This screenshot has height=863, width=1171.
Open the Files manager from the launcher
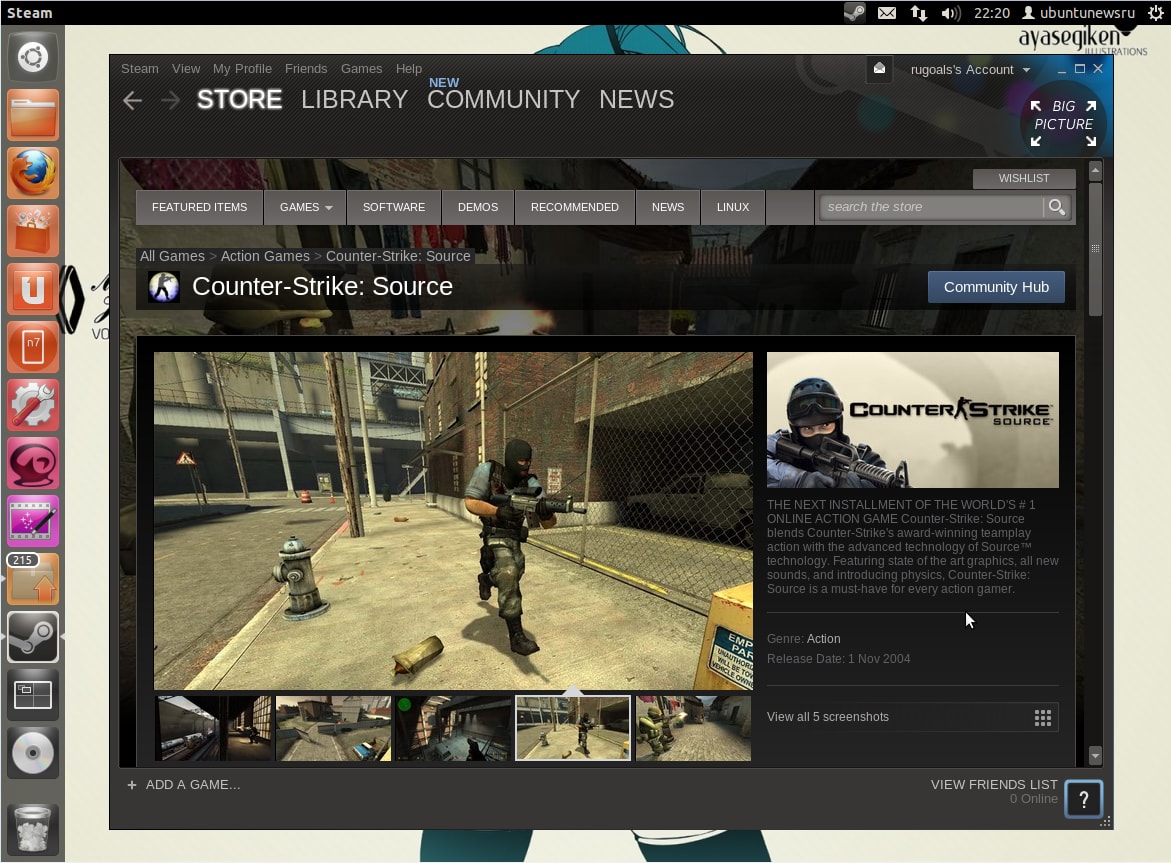[33, 115]
